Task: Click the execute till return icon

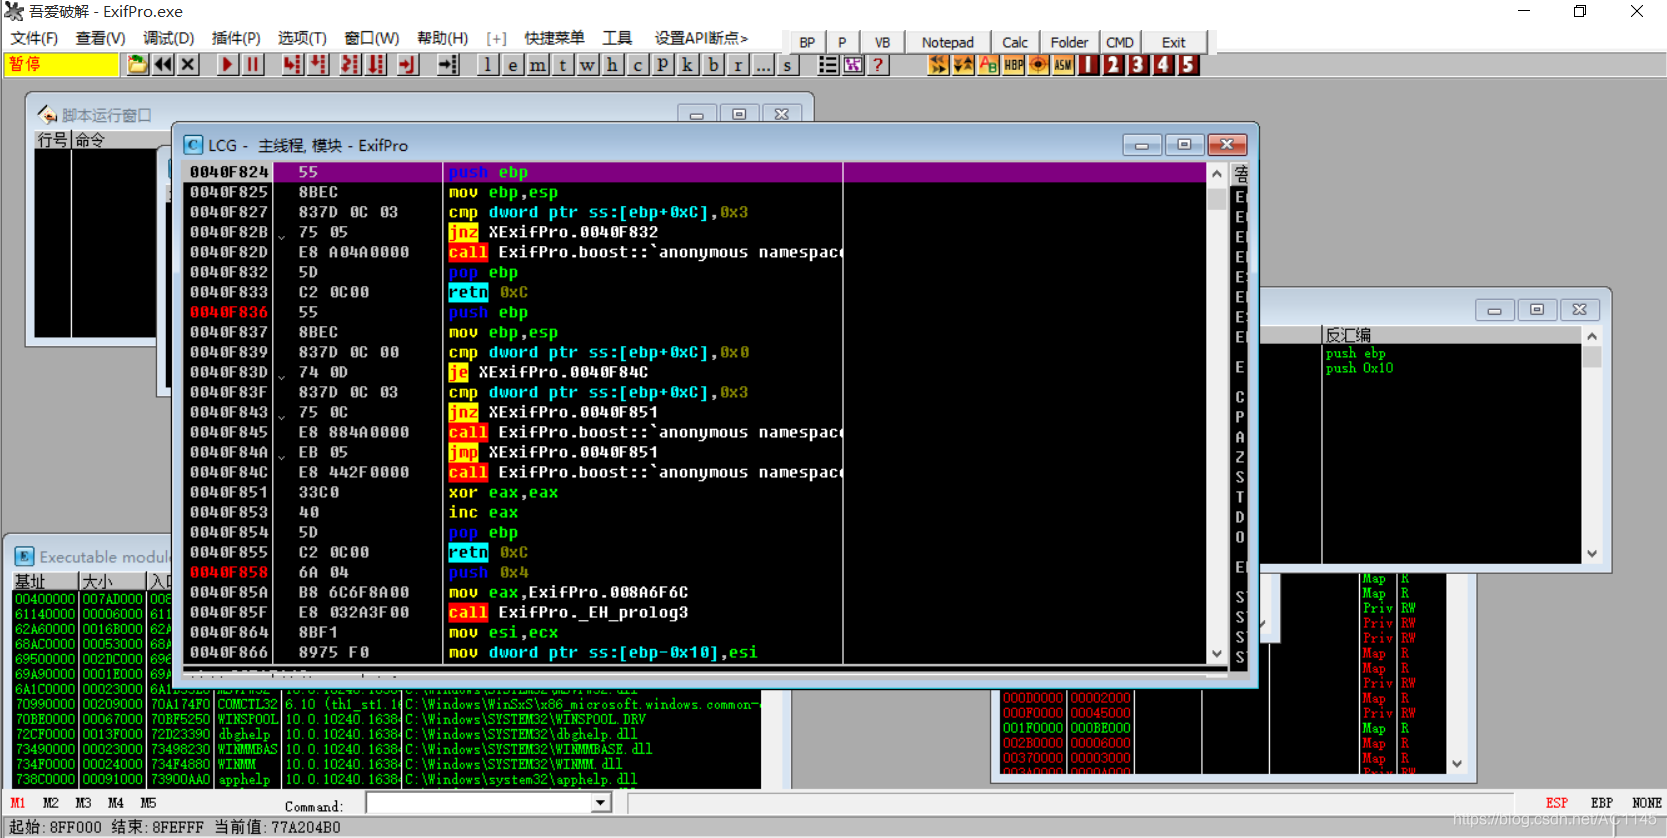Action: (x=407, y=65)
